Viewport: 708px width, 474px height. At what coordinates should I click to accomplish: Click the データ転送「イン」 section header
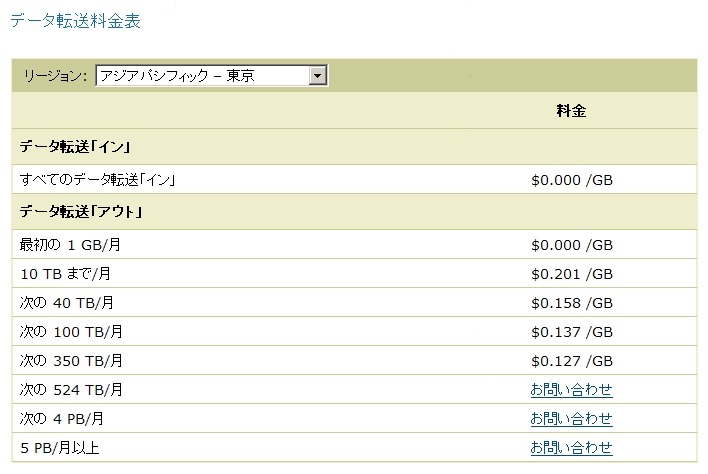click(76, 147)
